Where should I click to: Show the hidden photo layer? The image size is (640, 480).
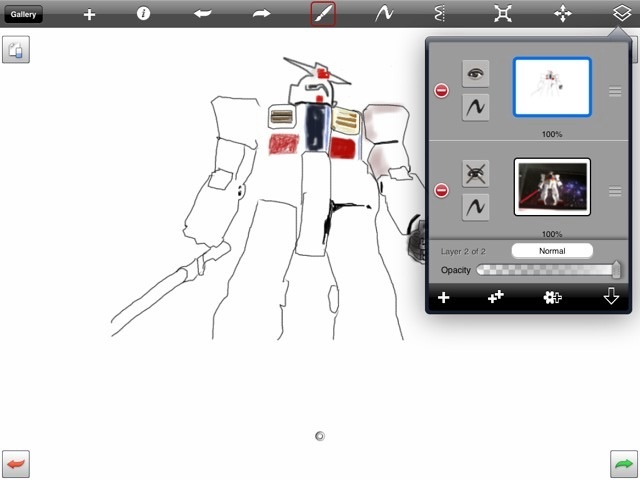pos(476,174)
